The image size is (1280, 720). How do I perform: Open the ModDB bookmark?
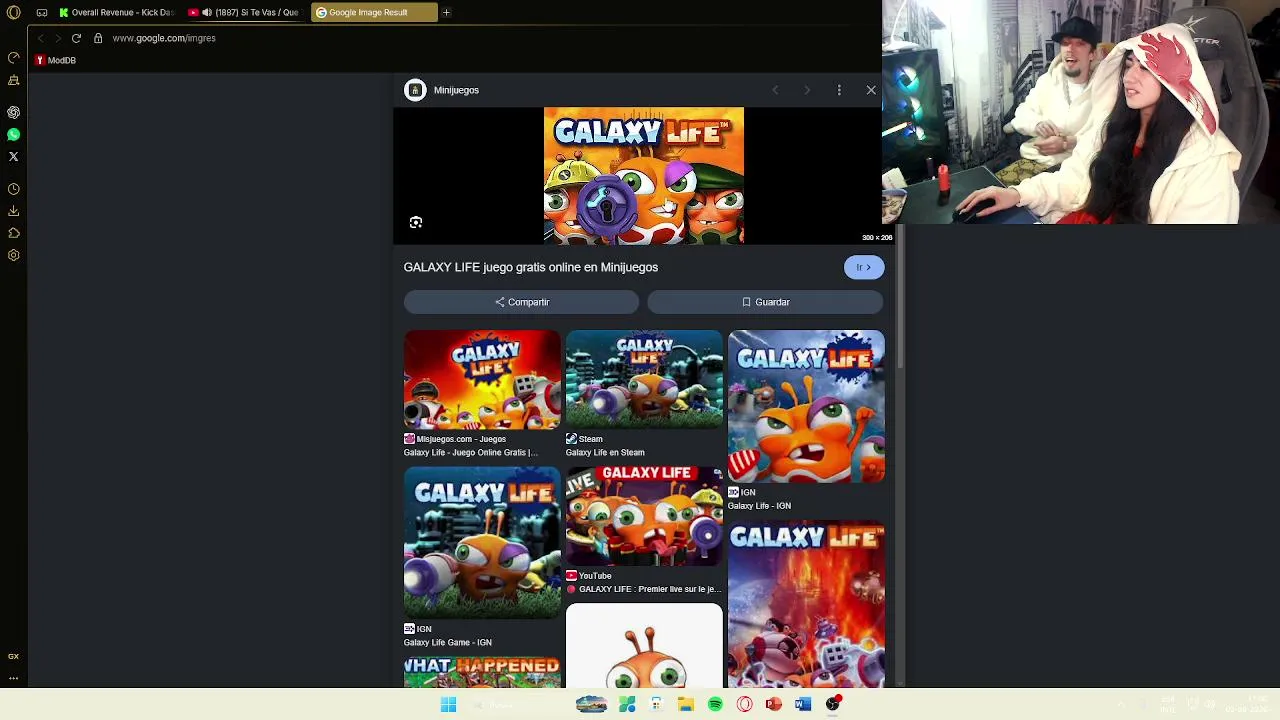point(55,60)
